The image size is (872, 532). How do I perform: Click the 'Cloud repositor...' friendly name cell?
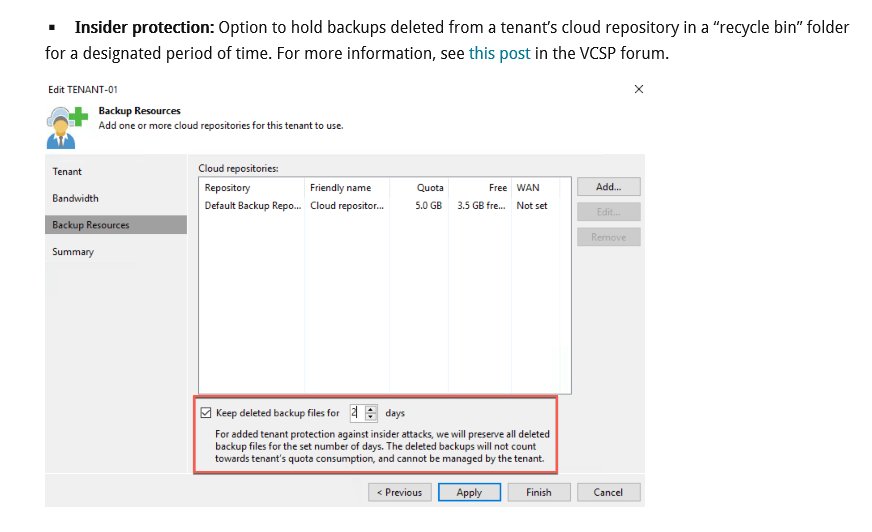click(347, 206)
